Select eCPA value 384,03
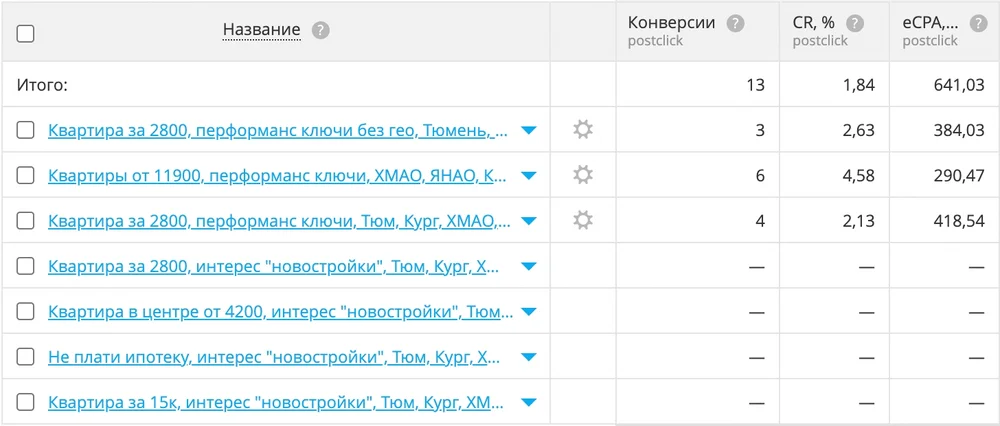Viewport: 1000px width, 426px height. (x=957, y=130)
